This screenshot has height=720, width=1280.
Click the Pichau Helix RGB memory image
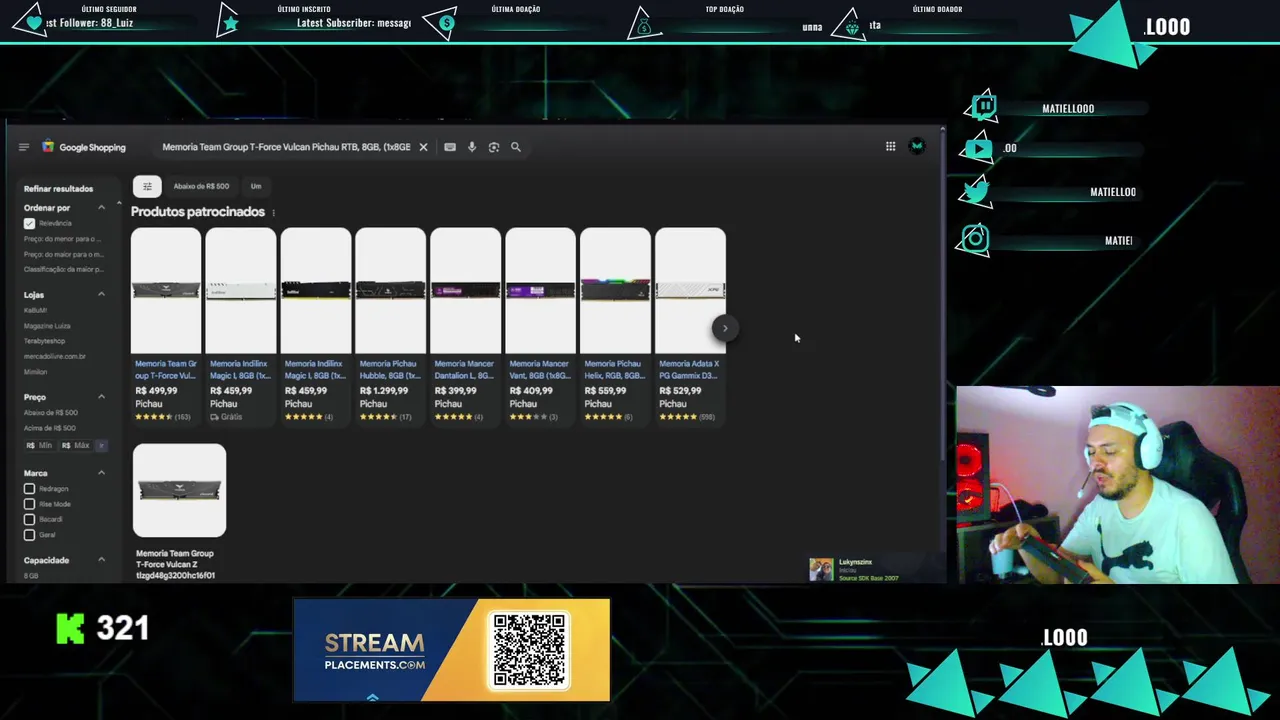[615, 290]
